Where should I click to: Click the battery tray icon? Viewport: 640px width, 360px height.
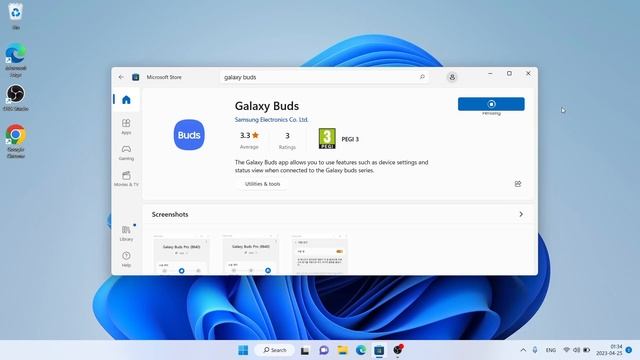coord(587,350)
